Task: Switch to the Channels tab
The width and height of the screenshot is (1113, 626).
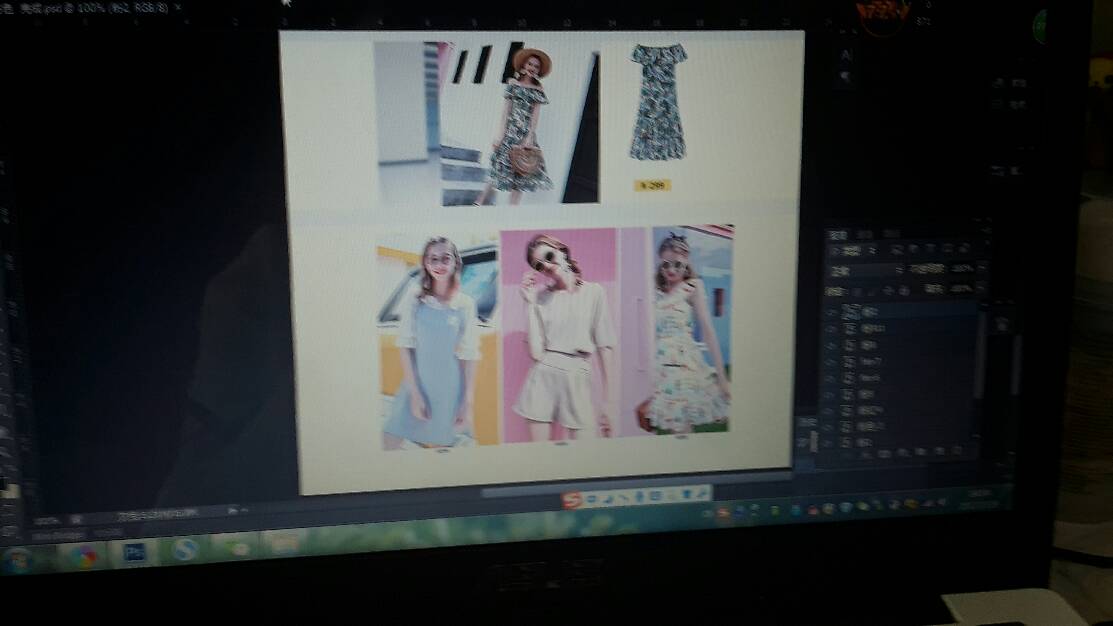Action: (x=866, y=234)
